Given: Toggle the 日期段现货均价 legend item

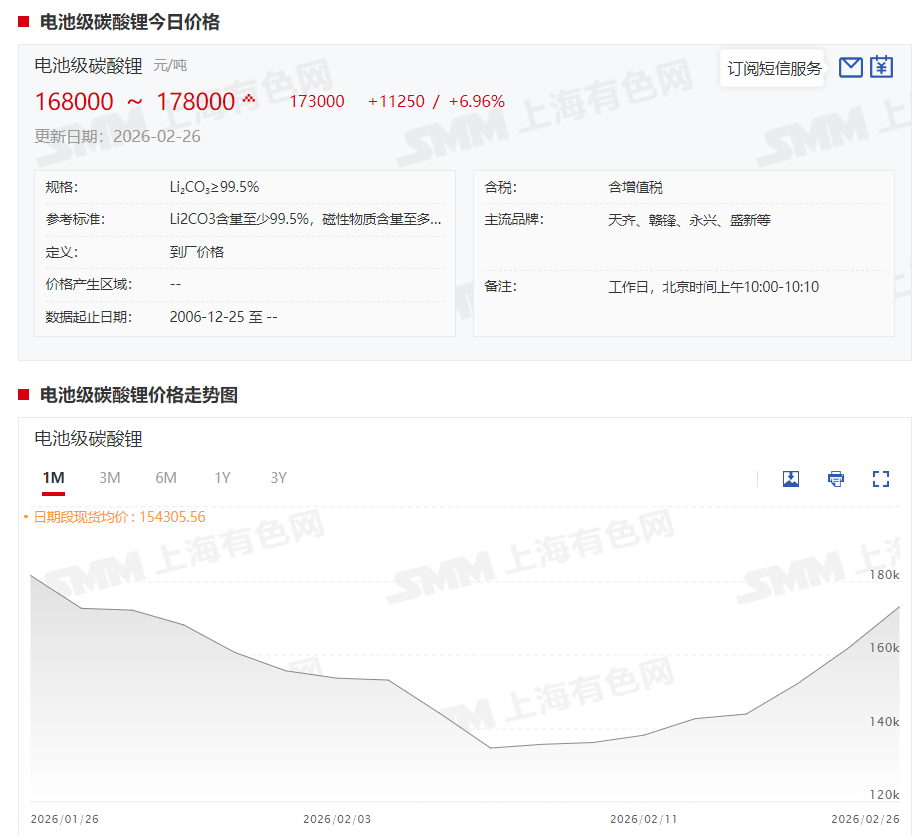Looking at the screenshot, I should click(118, 517).
